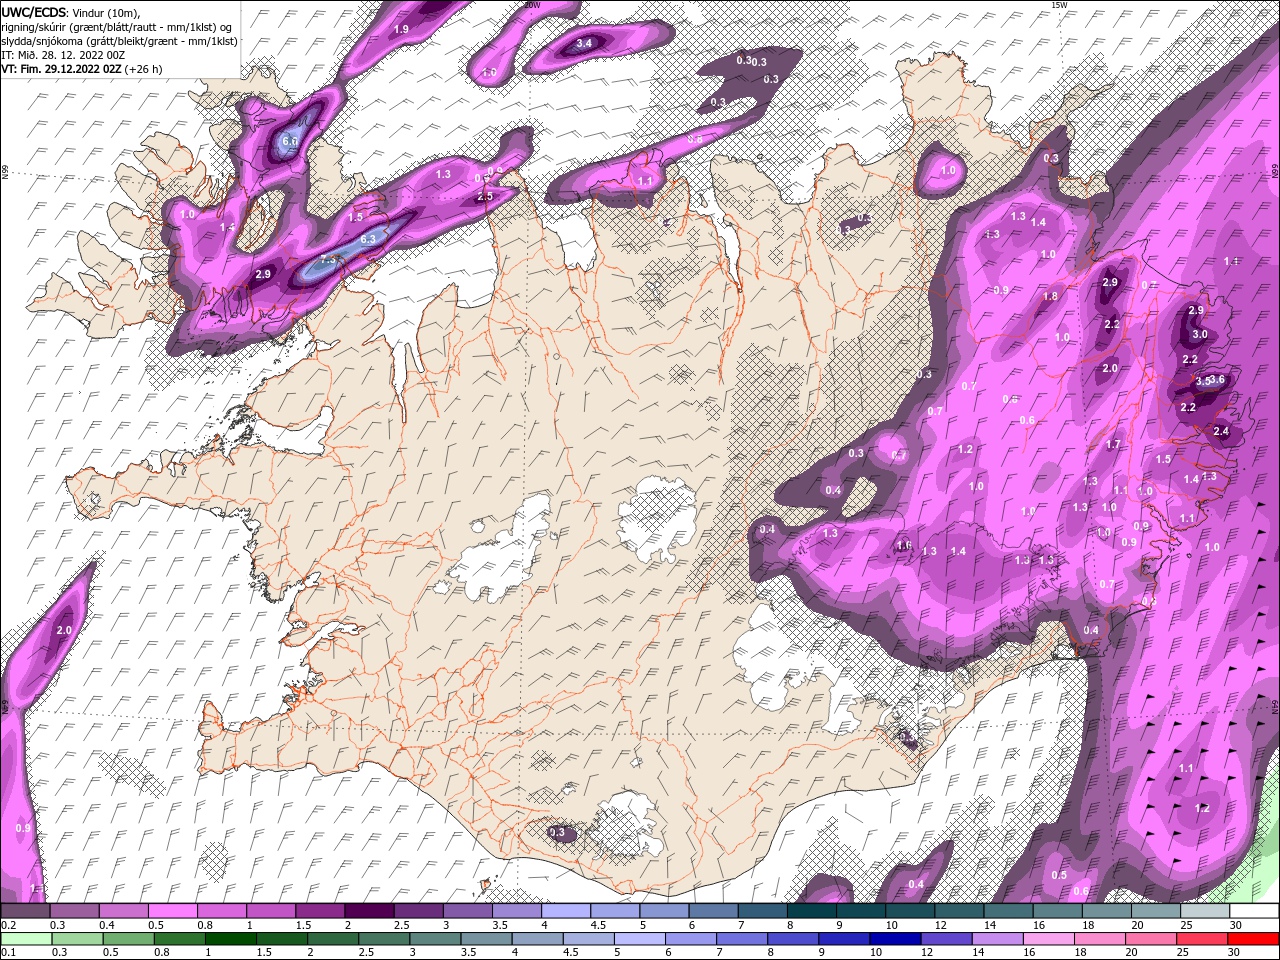Select the 1.9 value near the top edge
Viewport: 1280px width, 960px height.
click(x=401, y=29)
